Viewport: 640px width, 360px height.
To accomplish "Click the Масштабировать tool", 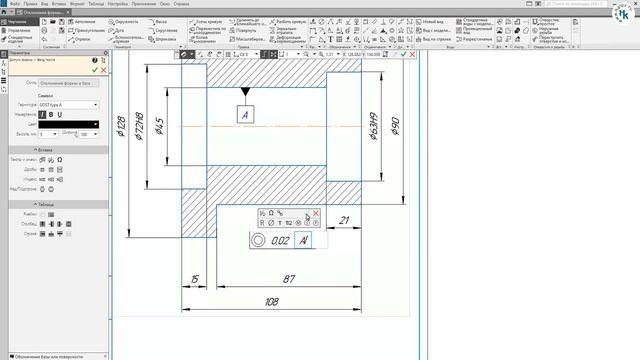I will point(247,40).
